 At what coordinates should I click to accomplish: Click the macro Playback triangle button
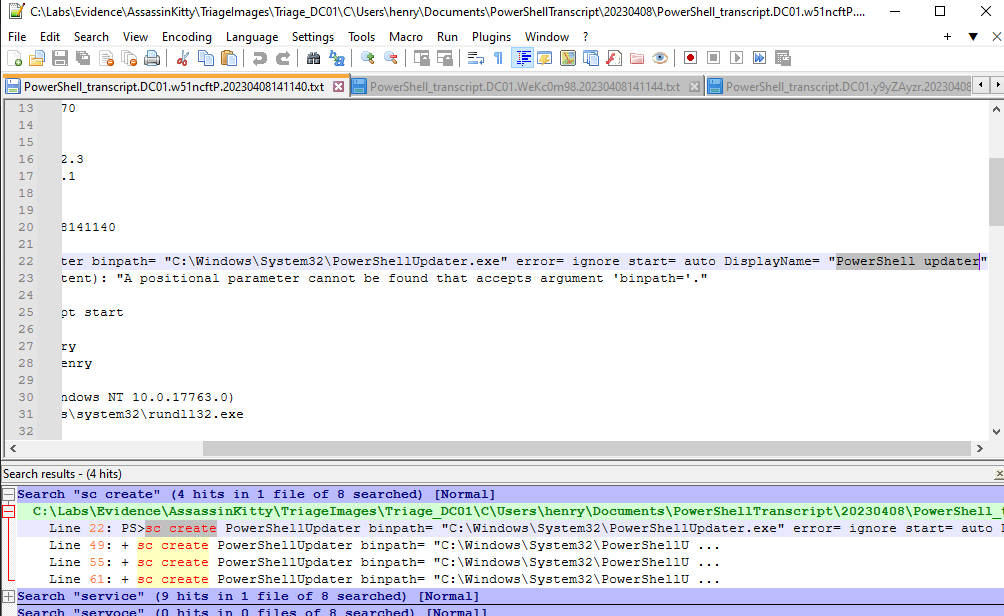pos(736,59)
